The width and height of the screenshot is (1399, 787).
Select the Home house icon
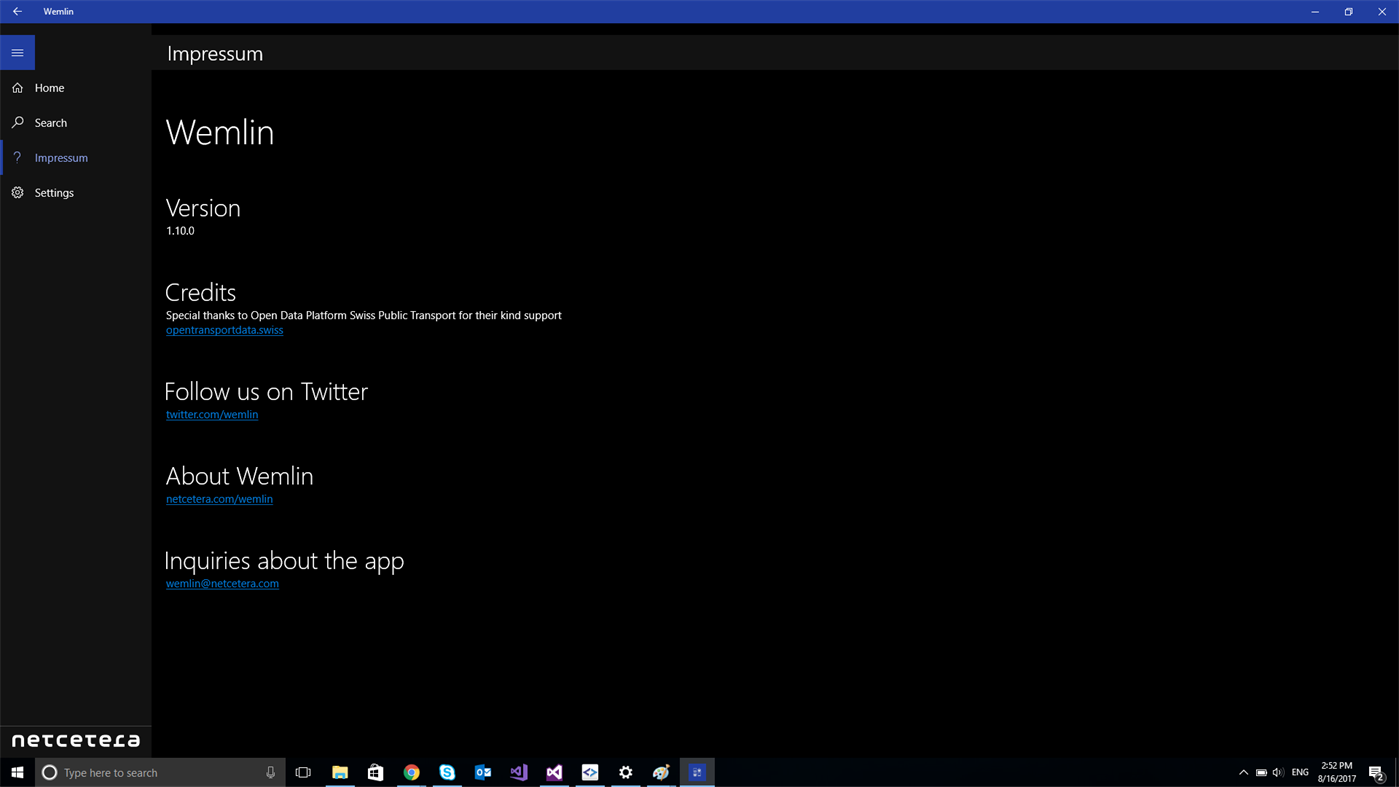tap(16, 87)
